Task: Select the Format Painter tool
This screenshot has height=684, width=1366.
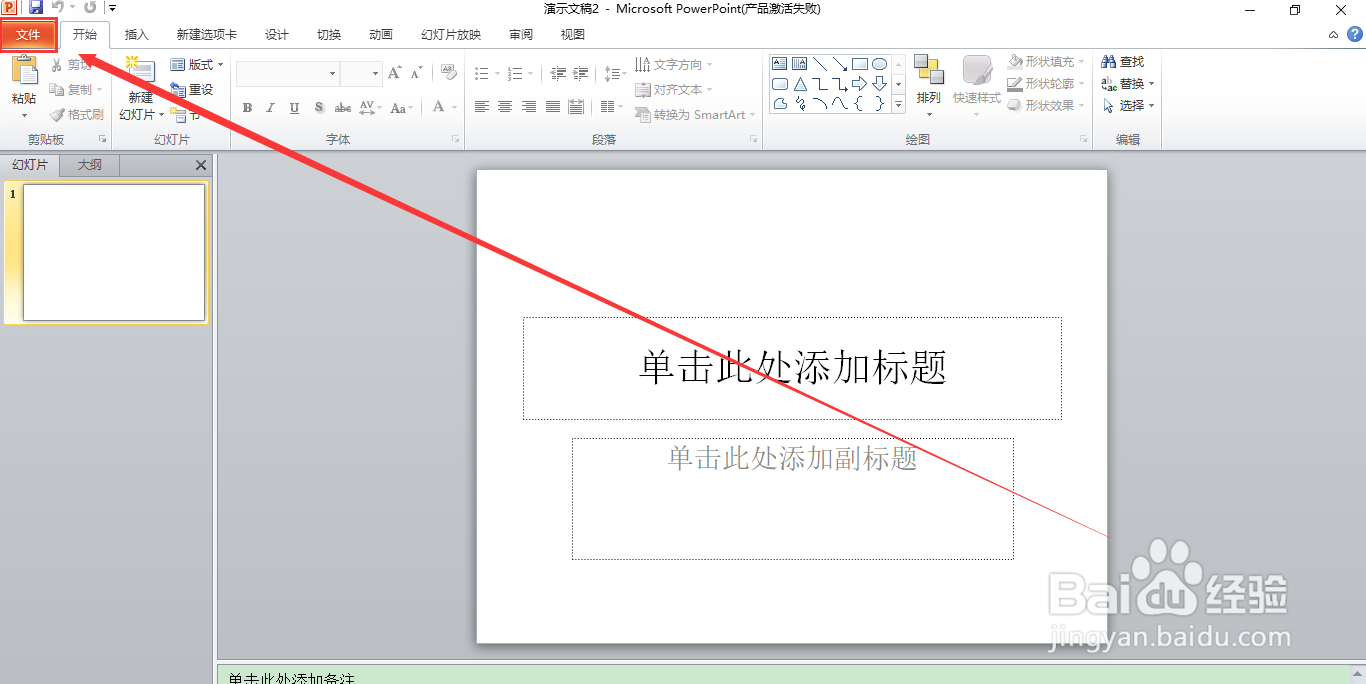Action: pyautogui.click(x=76, y=114)
